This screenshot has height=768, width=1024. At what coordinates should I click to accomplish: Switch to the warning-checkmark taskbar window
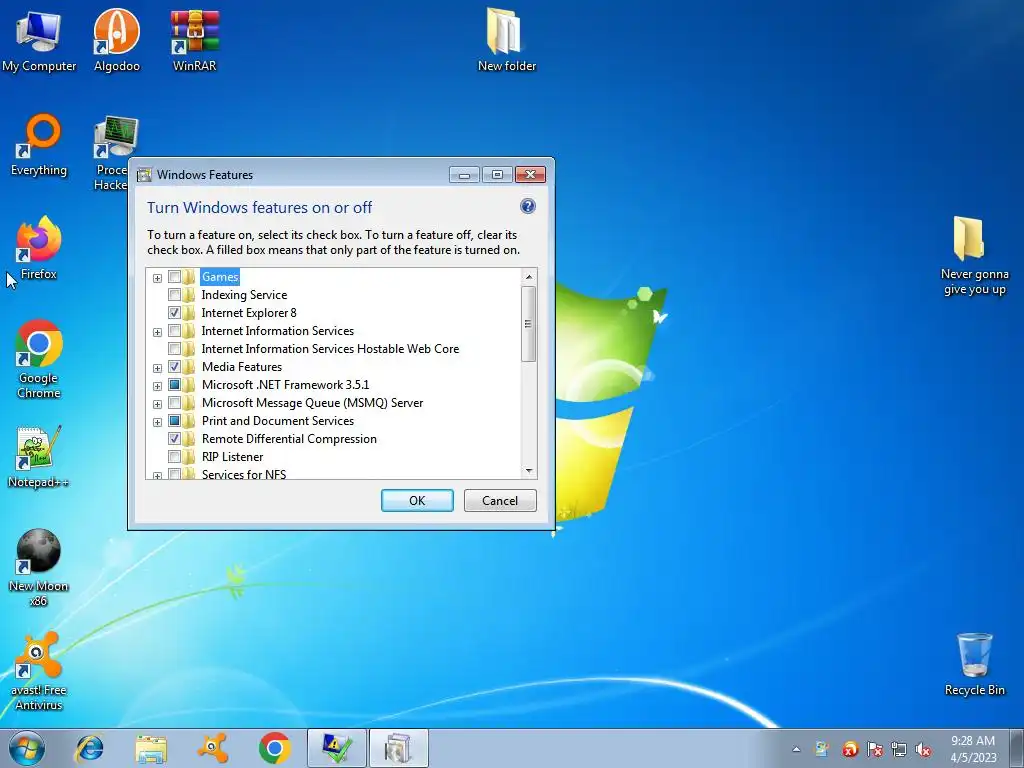click(x=336, y=748)
